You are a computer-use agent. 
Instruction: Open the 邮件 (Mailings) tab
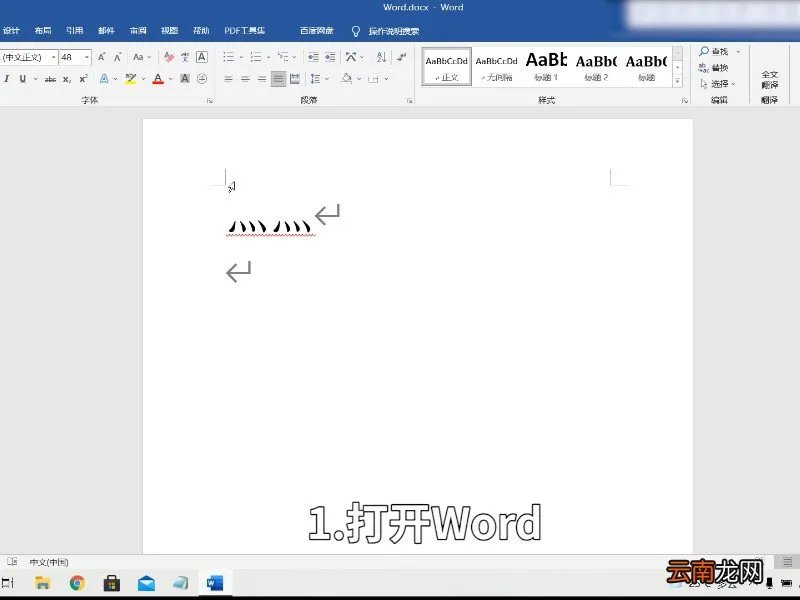click(106, 31)
